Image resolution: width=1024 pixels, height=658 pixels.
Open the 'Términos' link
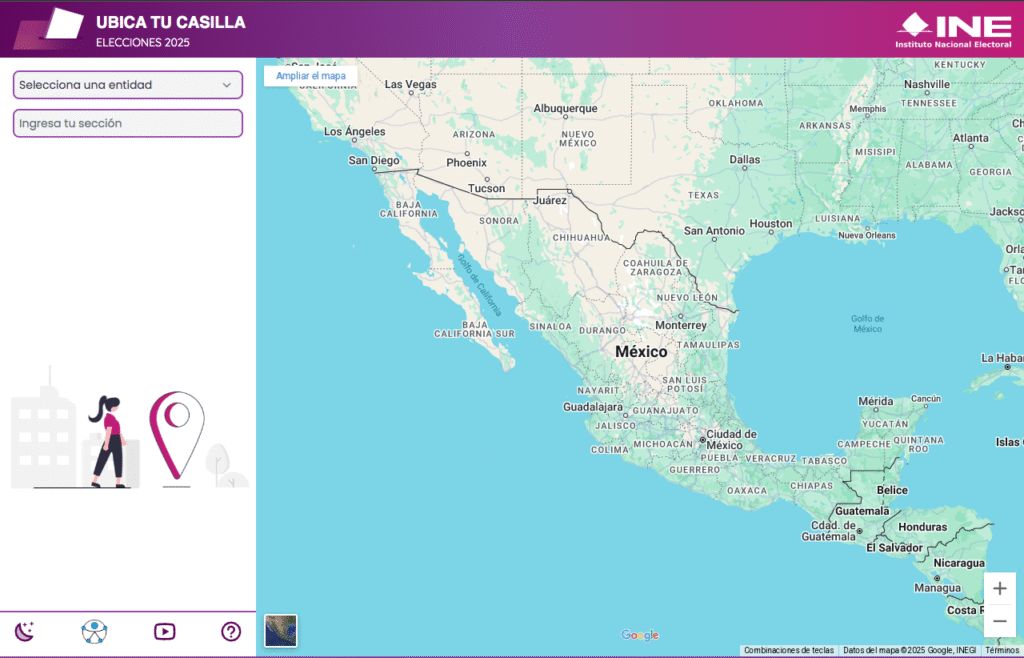tap(1001, 650)
